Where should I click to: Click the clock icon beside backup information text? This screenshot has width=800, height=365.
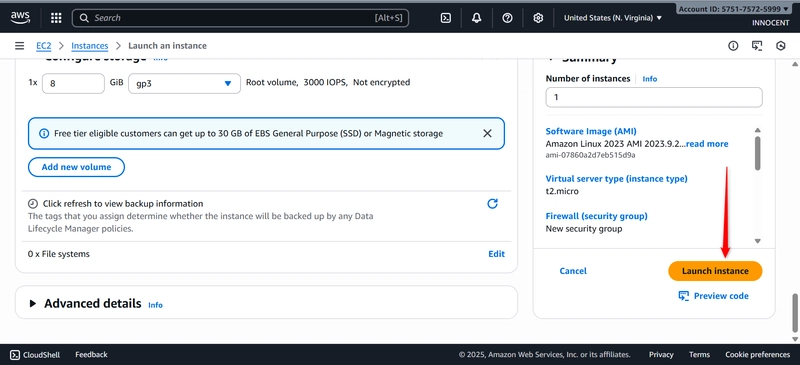point(33,203)
